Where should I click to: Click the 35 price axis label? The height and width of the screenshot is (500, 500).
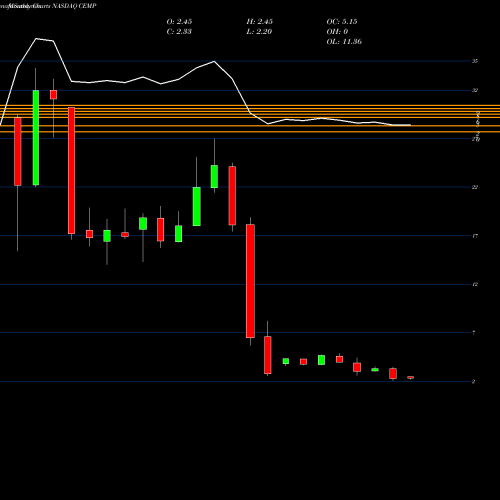[x=475, y=61]
